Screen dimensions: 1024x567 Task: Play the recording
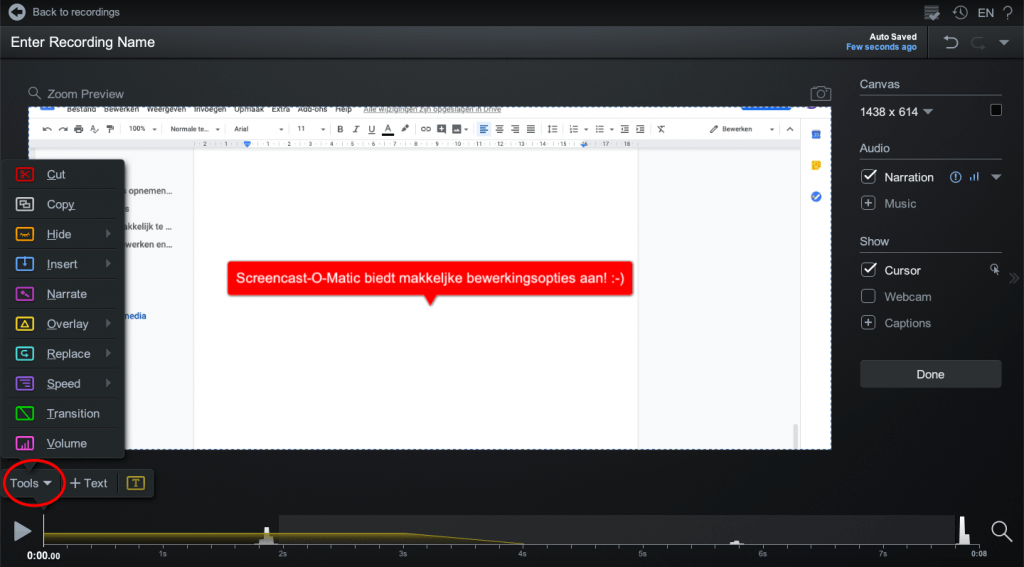22,531
